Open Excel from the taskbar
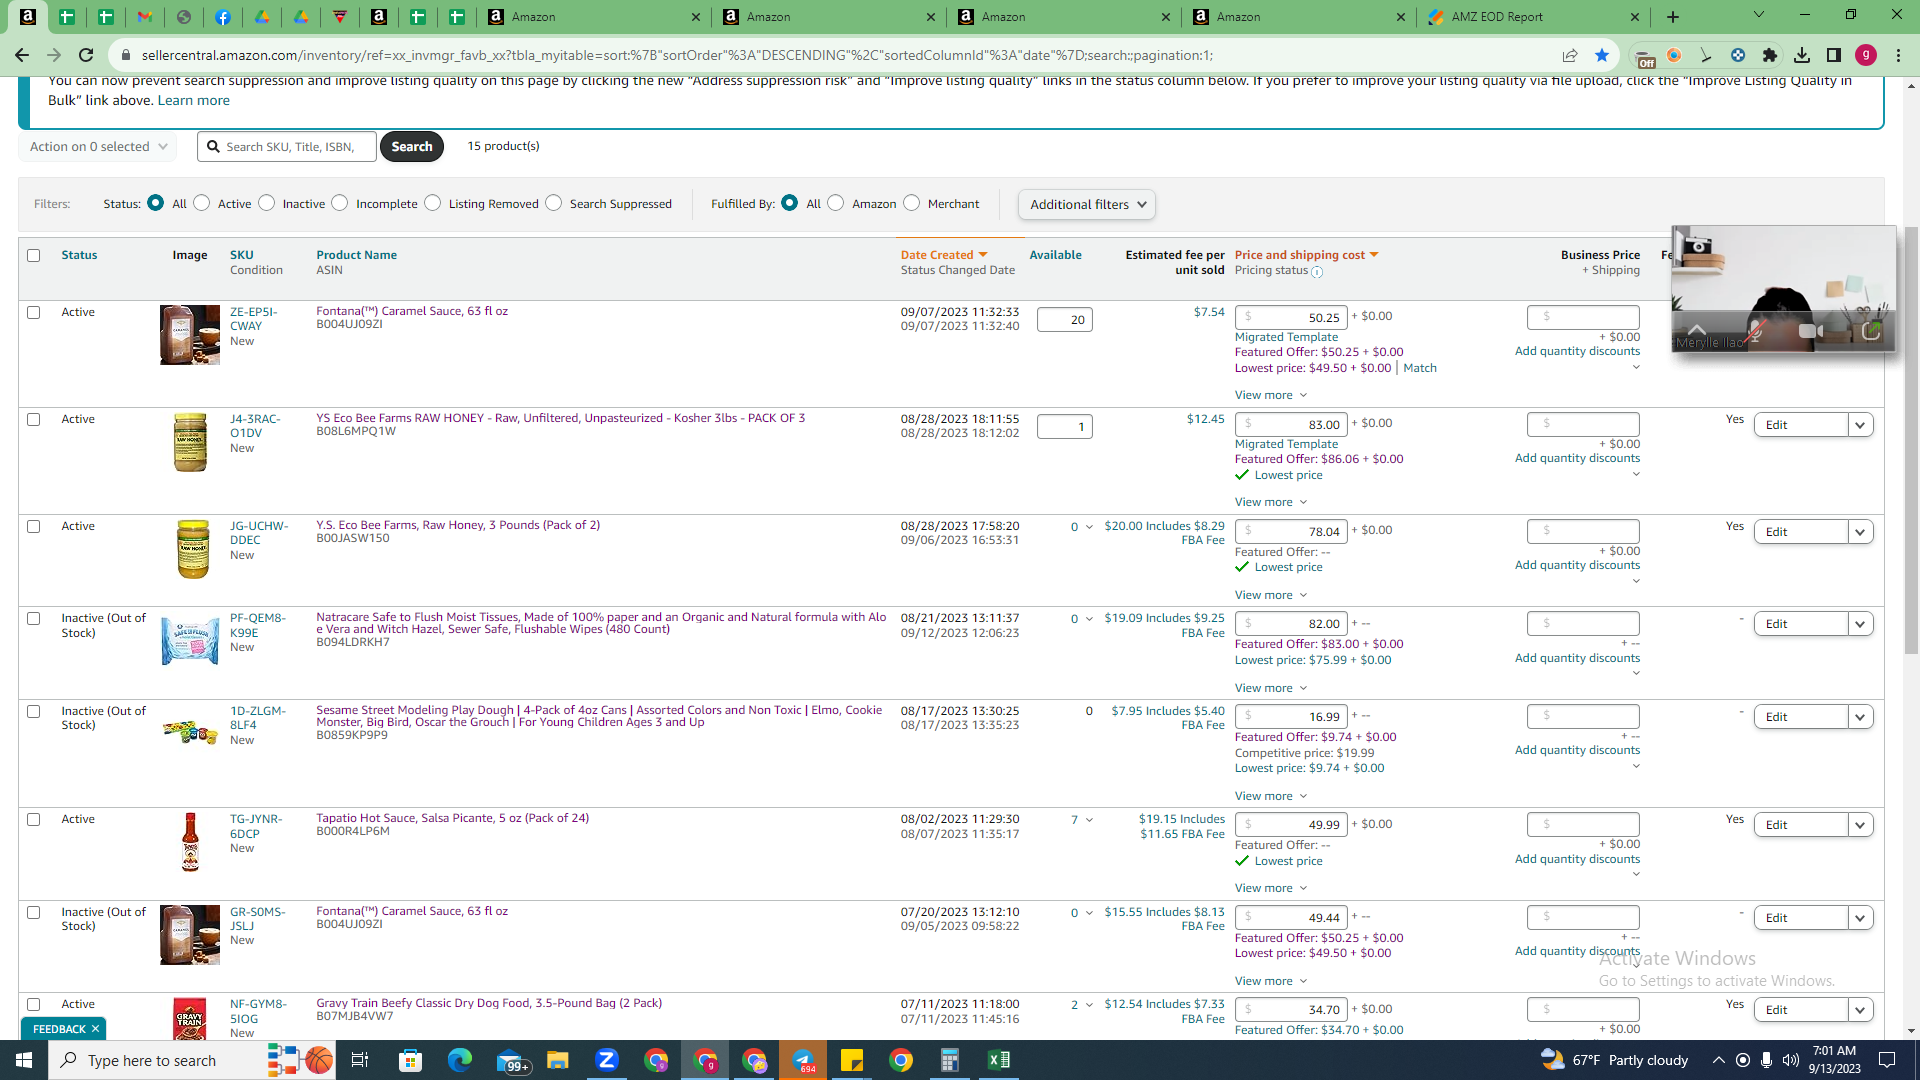This screenshot has width=1920, height=1080. pos(998,1060)
